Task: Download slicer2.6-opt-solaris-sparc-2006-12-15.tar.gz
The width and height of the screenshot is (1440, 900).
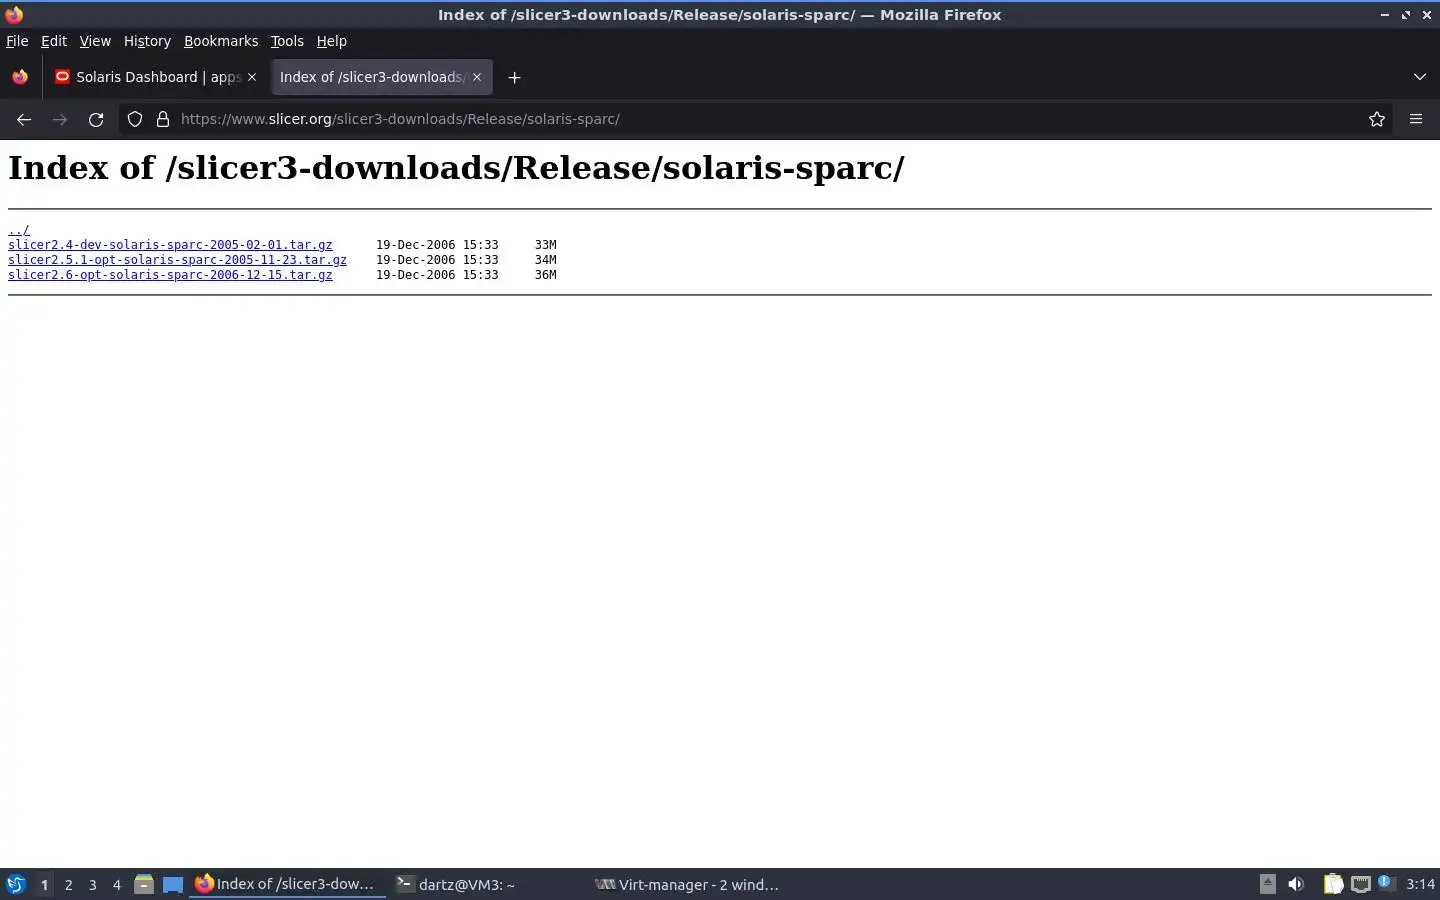Action: 170,275
